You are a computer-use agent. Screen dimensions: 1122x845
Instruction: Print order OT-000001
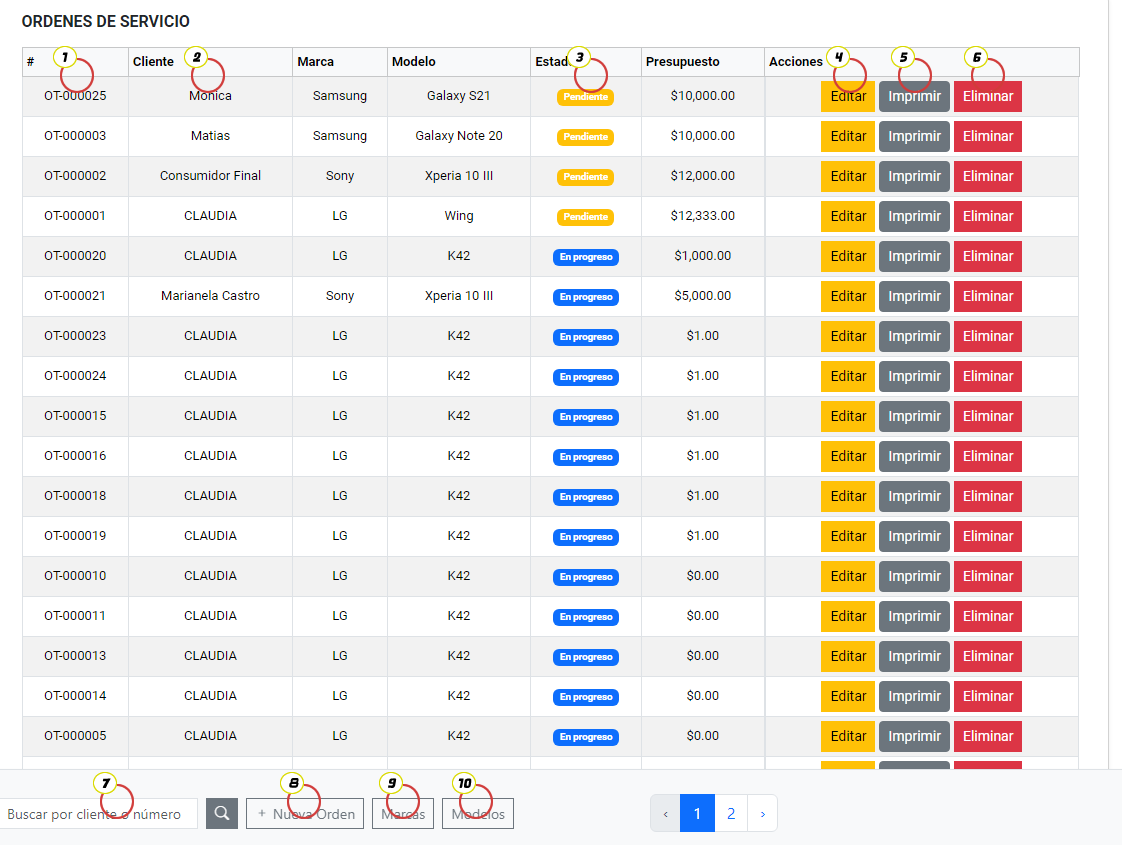coord(914,217)
